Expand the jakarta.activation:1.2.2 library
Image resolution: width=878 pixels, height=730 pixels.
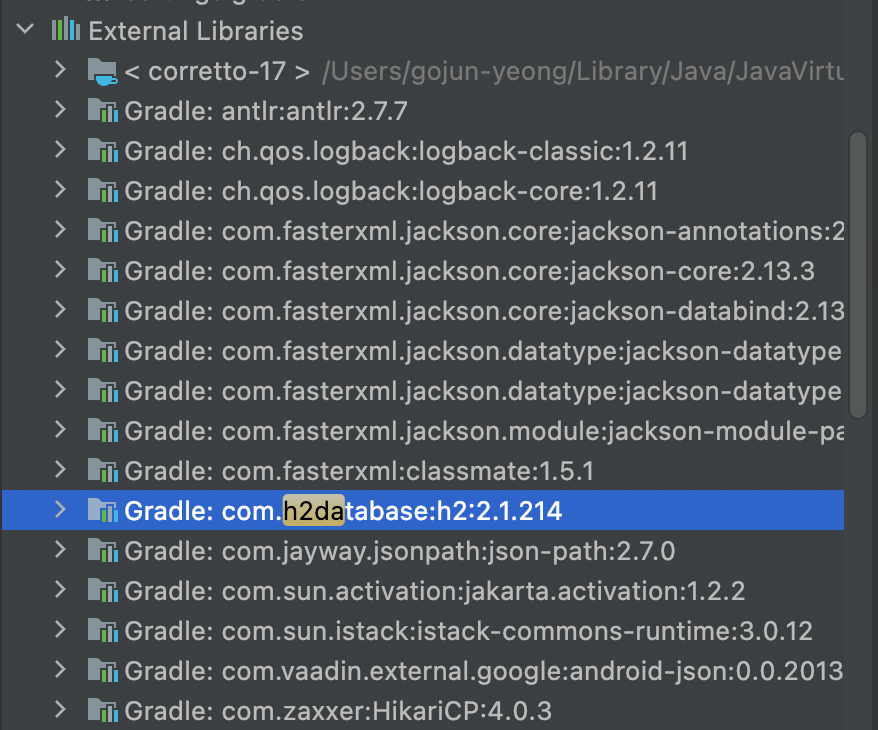(60, 589)
